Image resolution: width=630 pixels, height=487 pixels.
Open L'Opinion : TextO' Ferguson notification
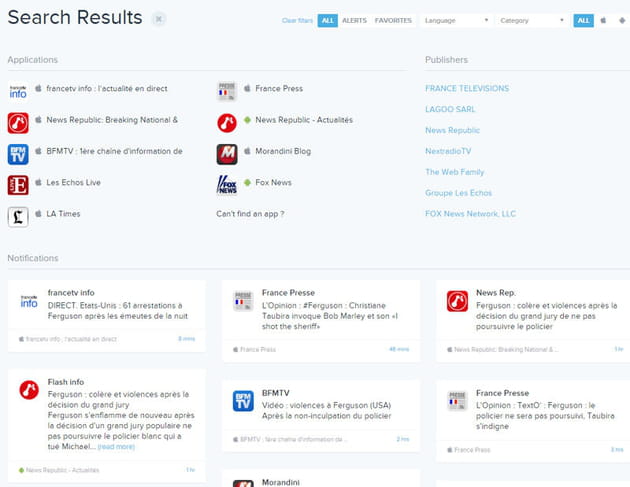(545, 415)
